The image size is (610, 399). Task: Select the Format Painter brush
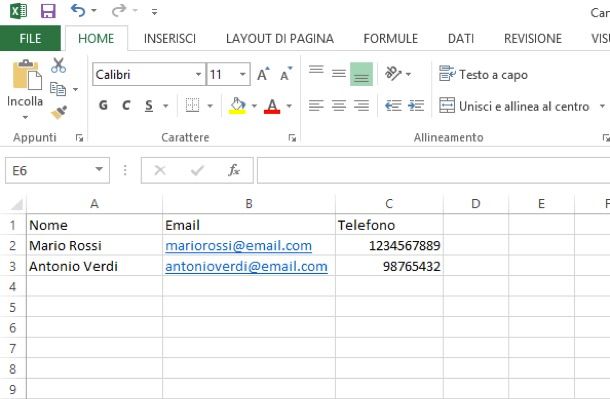[x=59, y=112]
